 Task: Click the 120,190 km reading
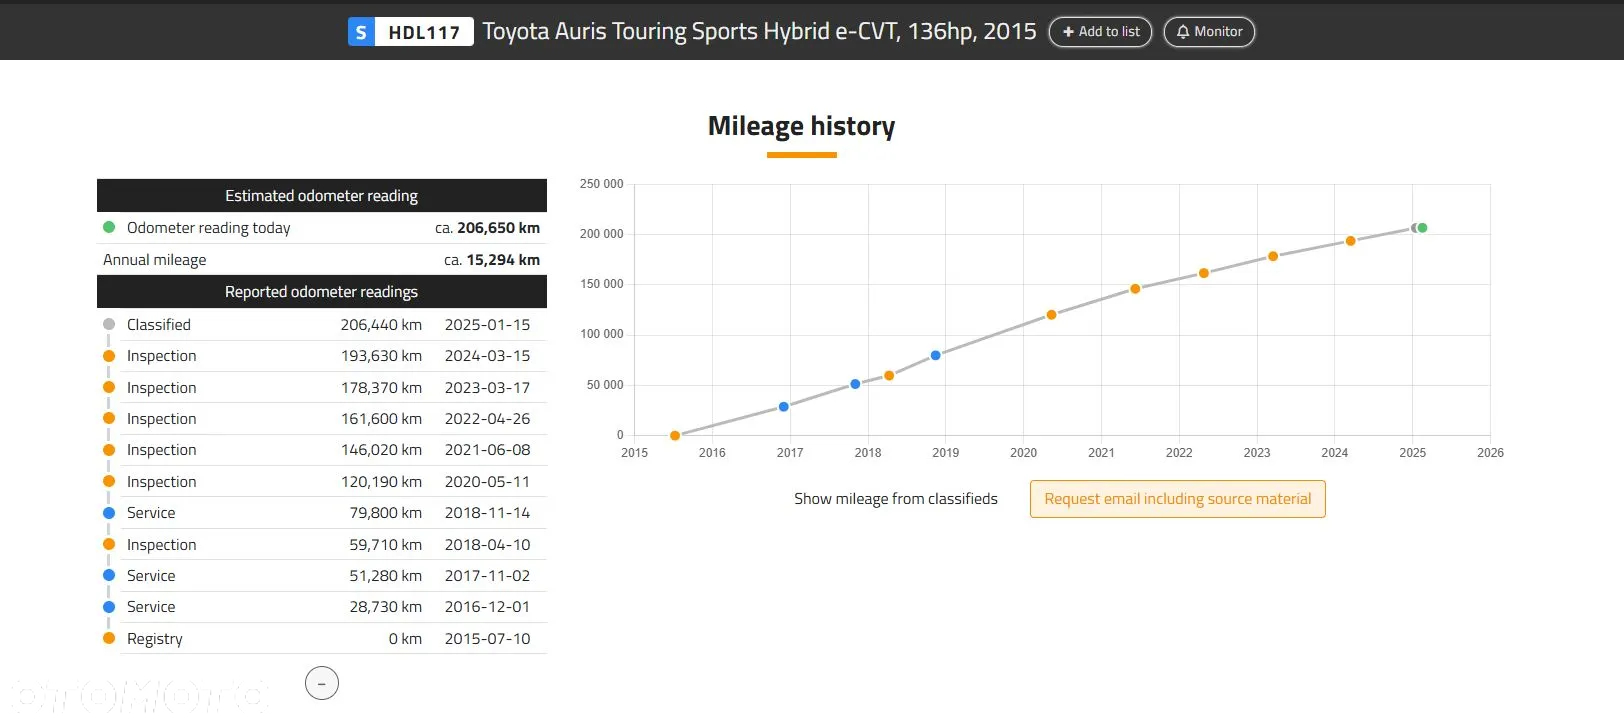point(381,481)
